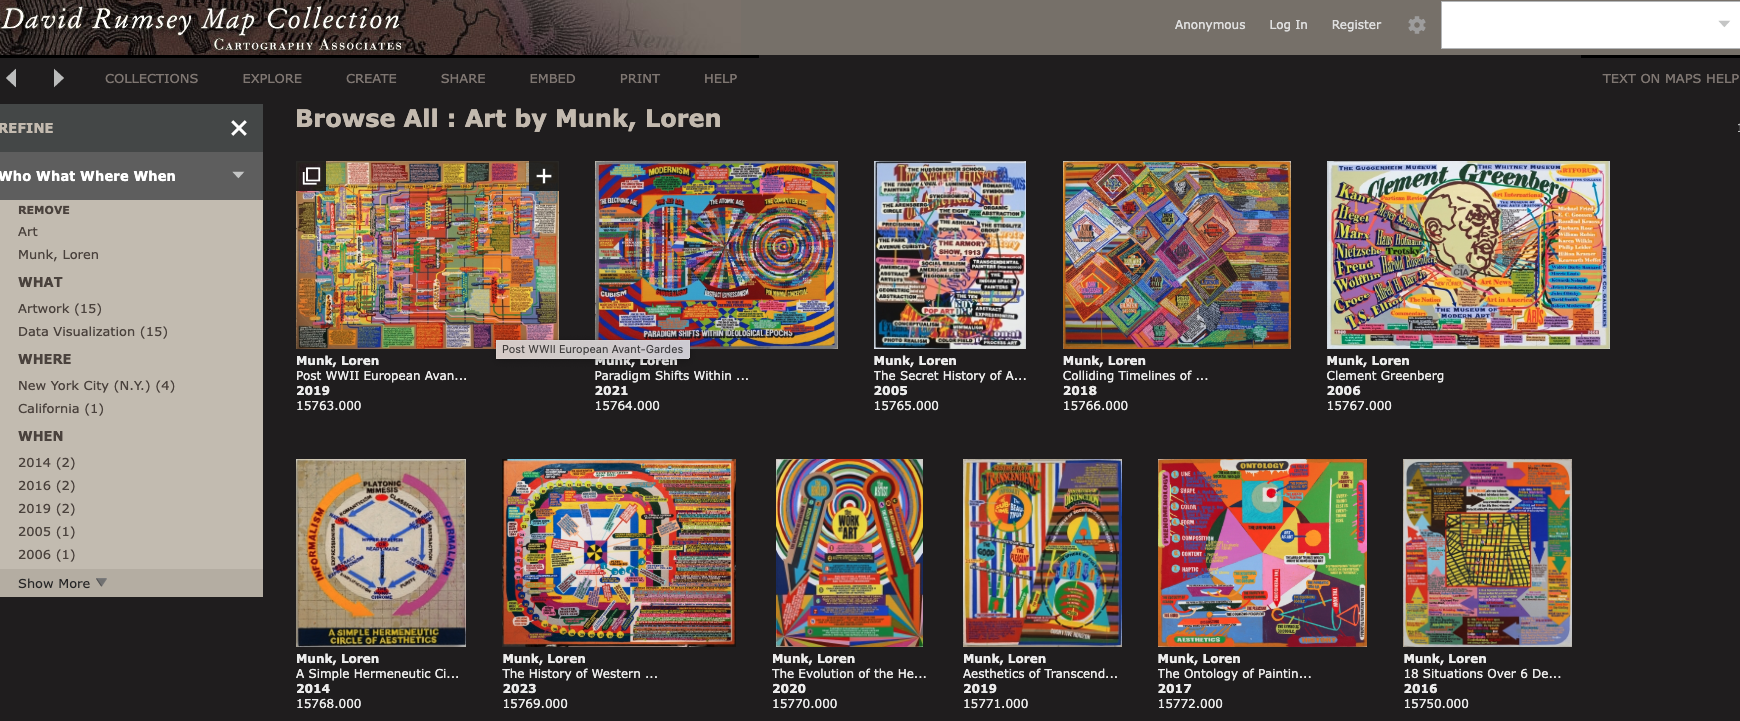
Task: Click 'Post WWII European Avan...' title text
Action: 381,376
